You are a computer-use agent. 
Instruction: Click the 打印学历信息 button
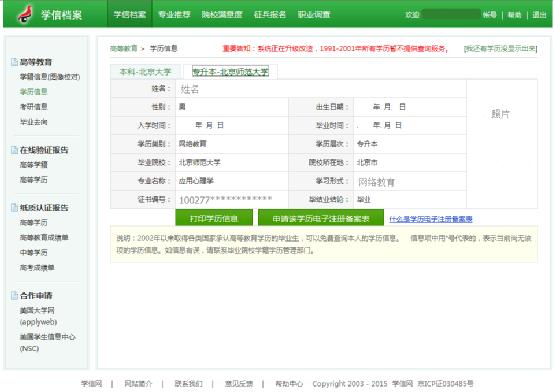(x=214, y=218)
